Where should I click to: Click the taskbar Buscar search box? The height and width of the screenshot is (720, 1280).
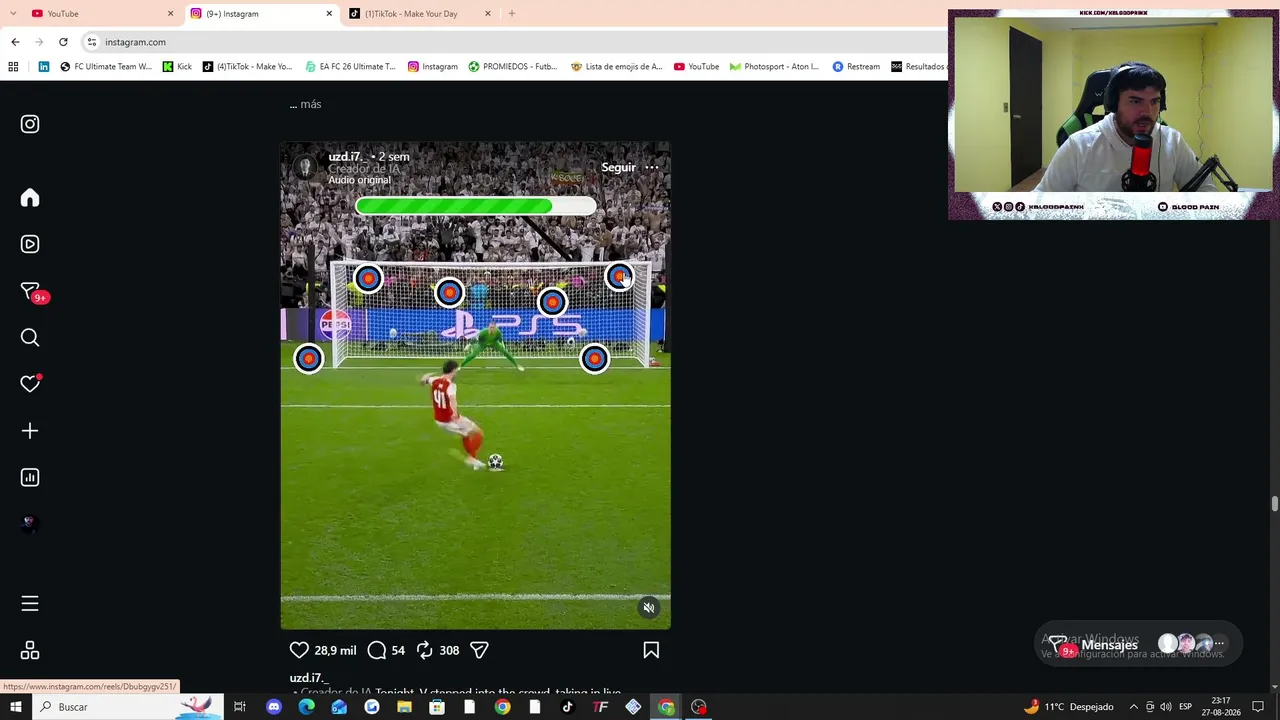click(x=130, y=707)
